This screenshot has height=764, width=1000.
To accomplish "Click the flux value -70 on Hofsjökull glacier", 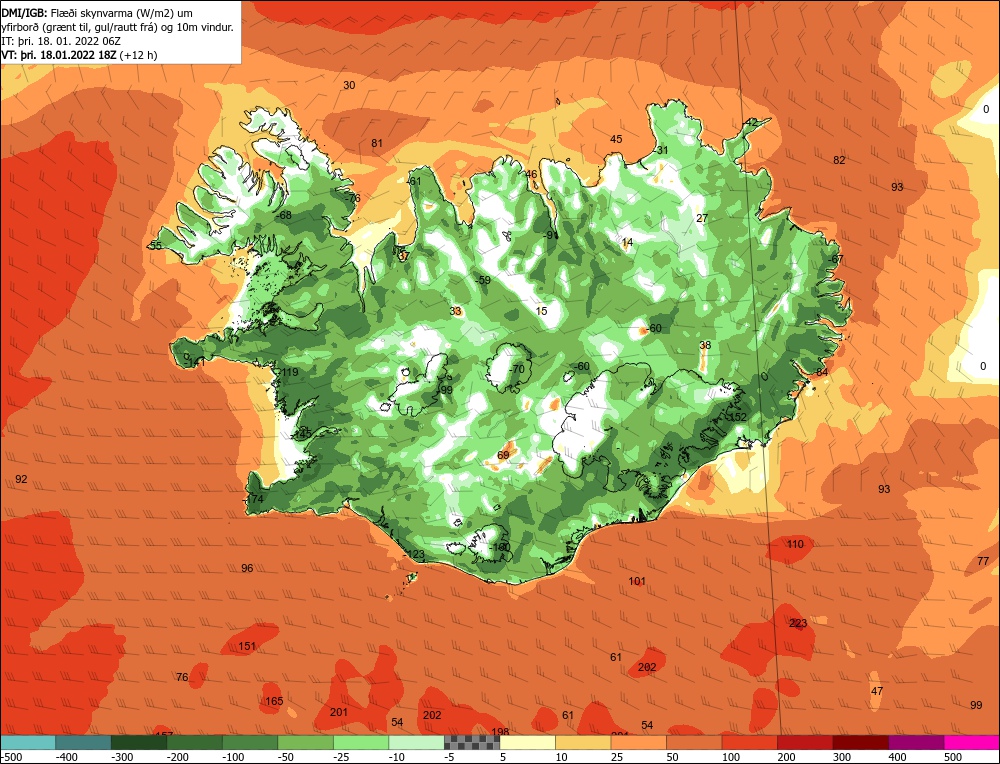I will 517,369.
